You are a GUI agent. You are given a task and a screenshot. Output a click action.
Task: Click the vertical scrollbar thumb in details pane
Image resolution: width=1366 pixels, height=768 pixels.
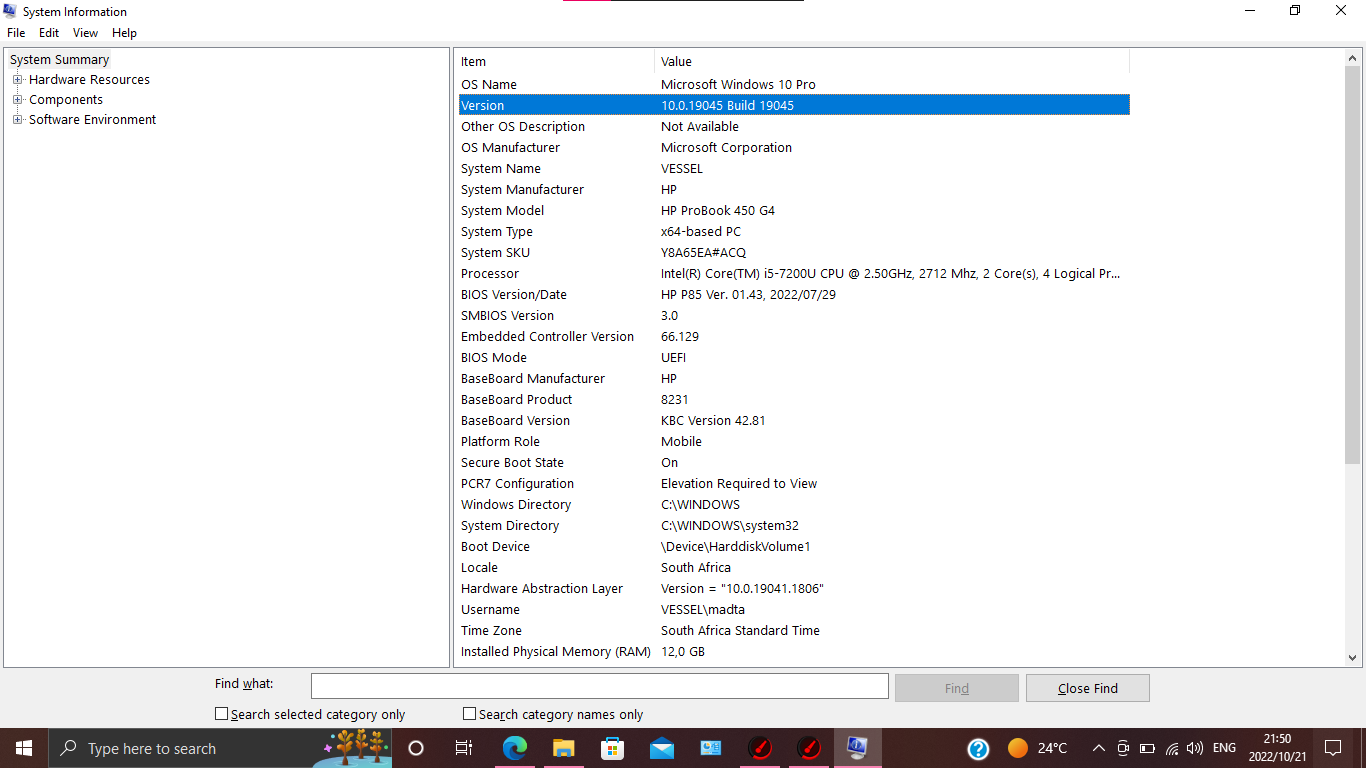[1352, 265]
